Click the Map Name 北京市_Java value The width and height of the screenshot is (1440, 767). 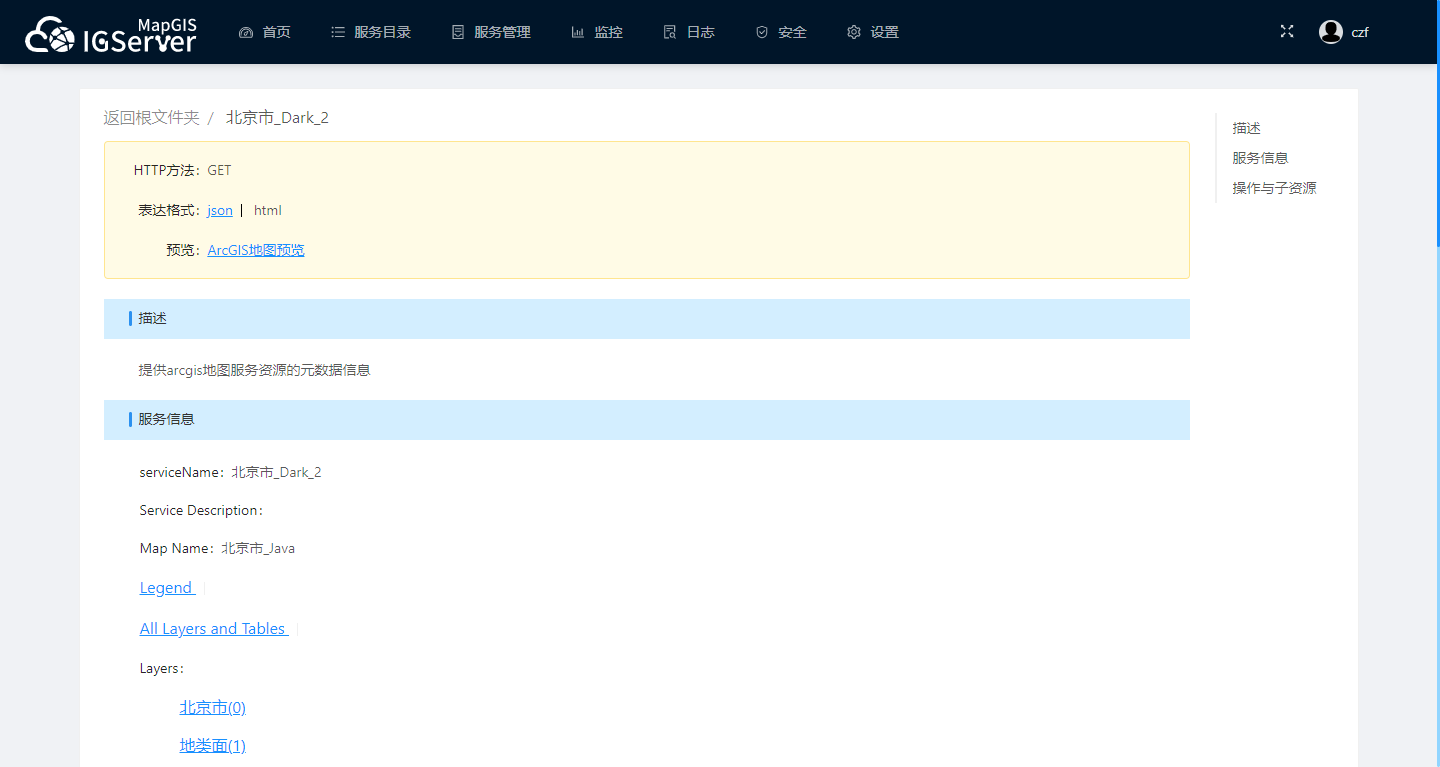click(x=258, y=548)
